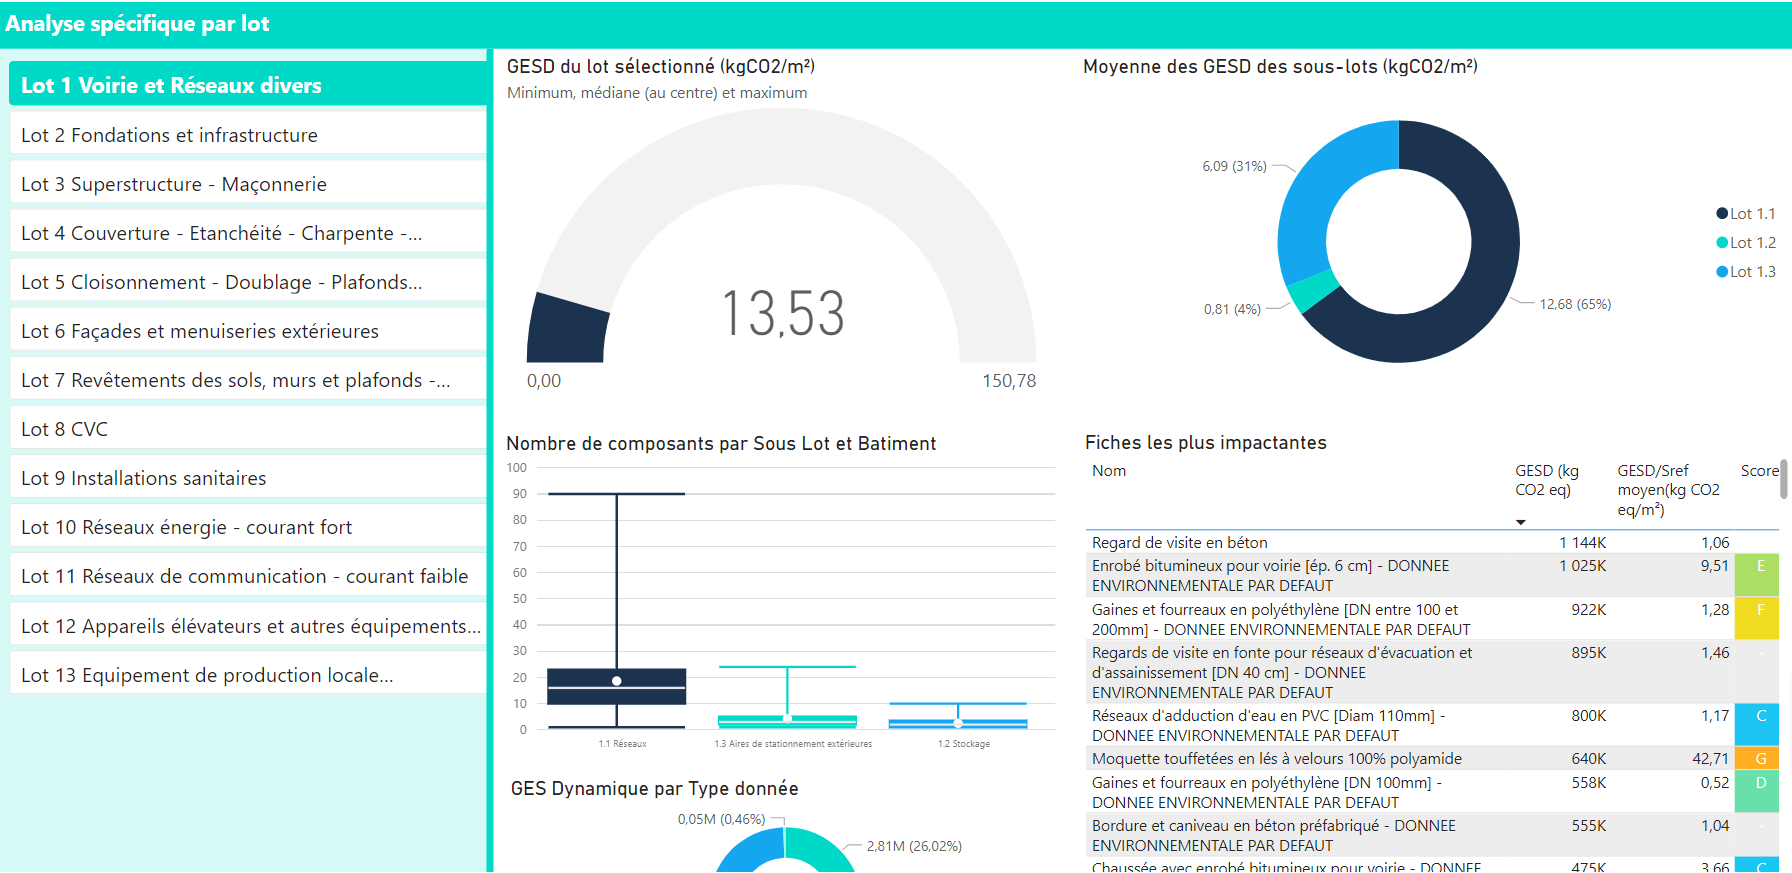
Task: Select 'Bordure et caniveau en béton préfabriqué' row
Action: coord(1432,835)
